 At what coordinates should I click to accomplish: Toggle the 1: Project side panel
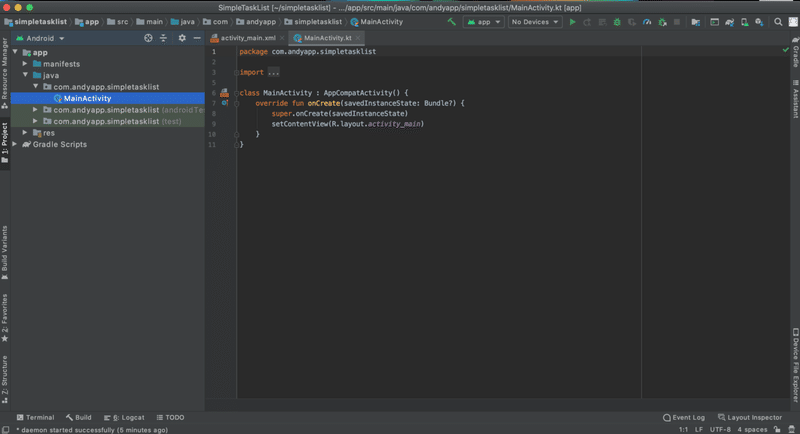5,143
